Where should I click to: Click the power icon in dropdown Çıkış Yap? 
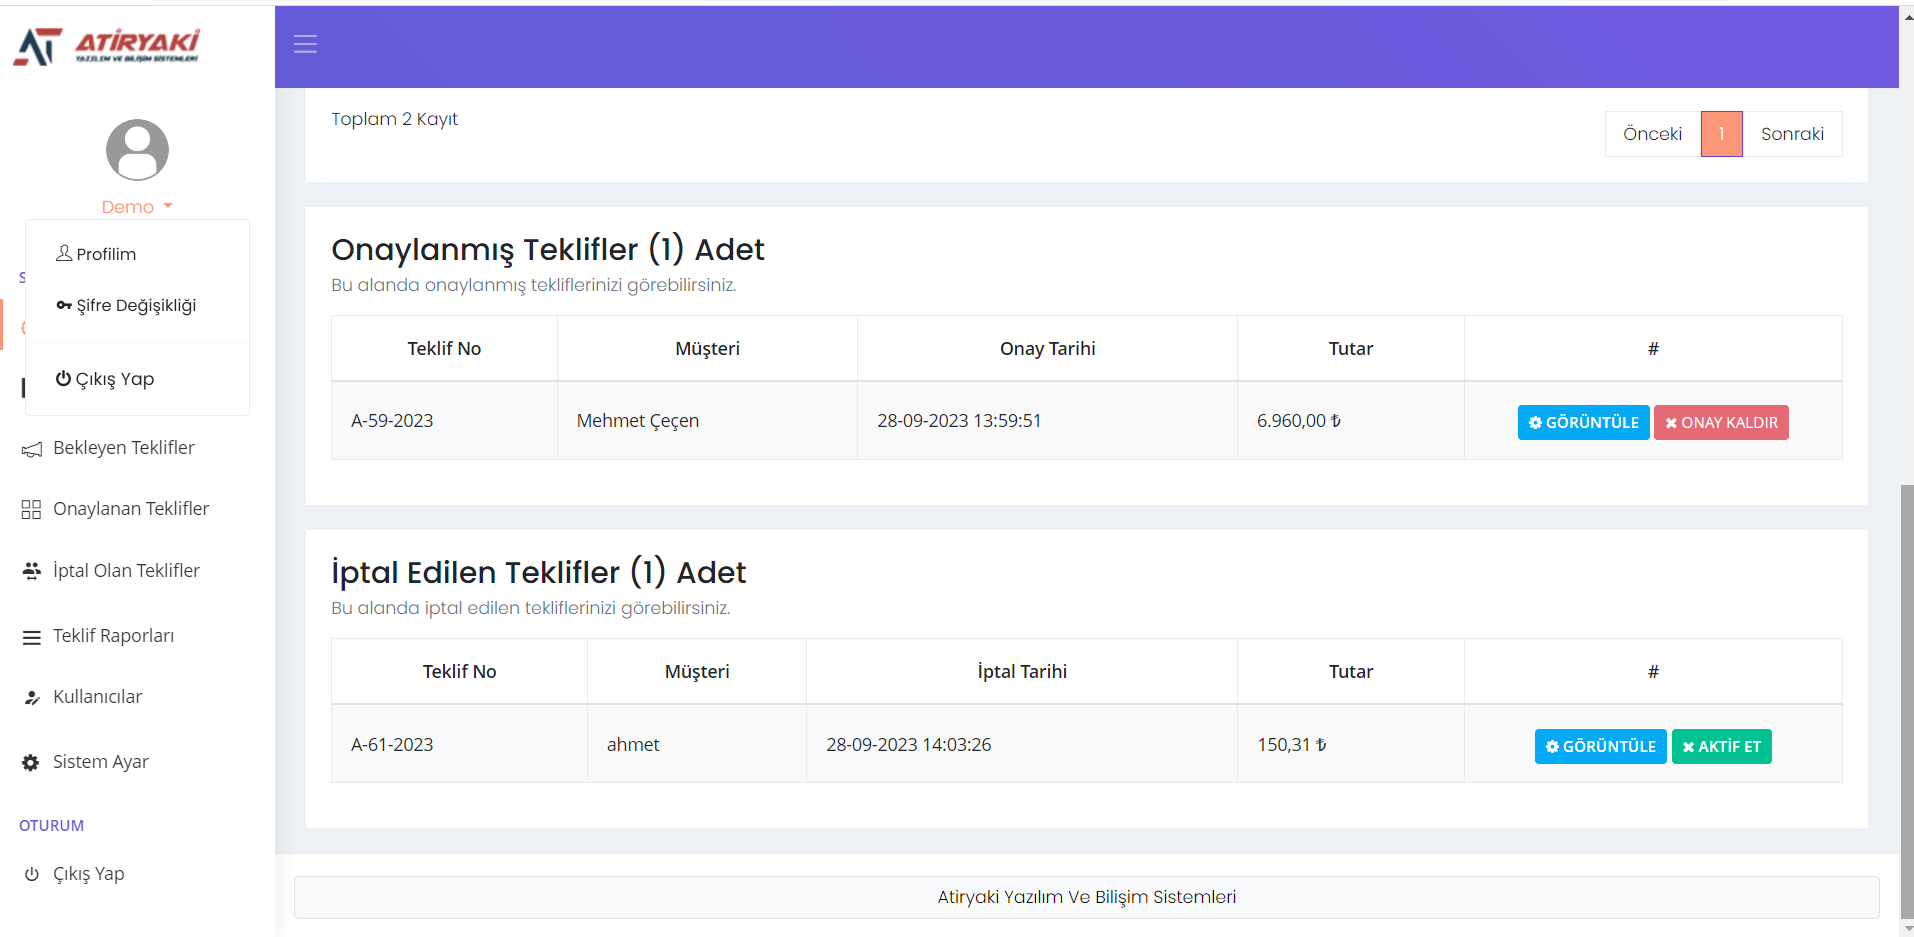[x=63, y=378]
